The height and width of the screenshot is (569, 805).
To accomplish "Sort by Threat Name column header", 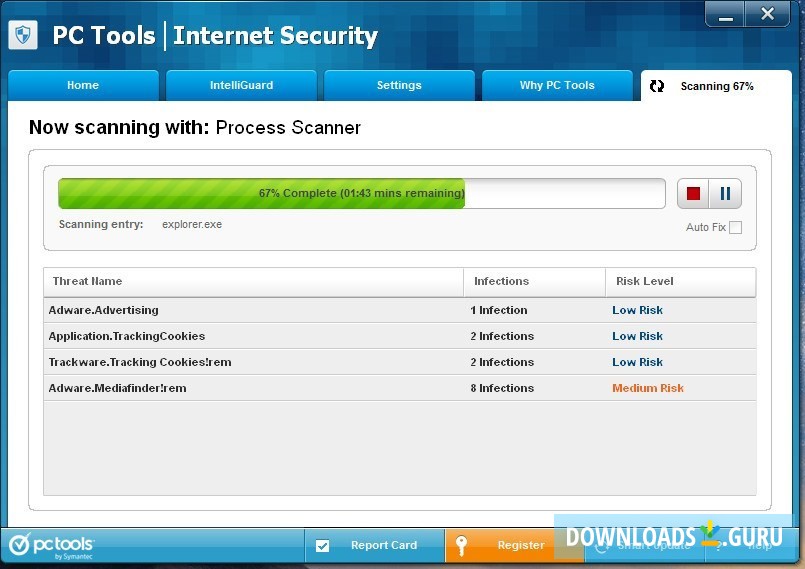I will pos(254,281).
